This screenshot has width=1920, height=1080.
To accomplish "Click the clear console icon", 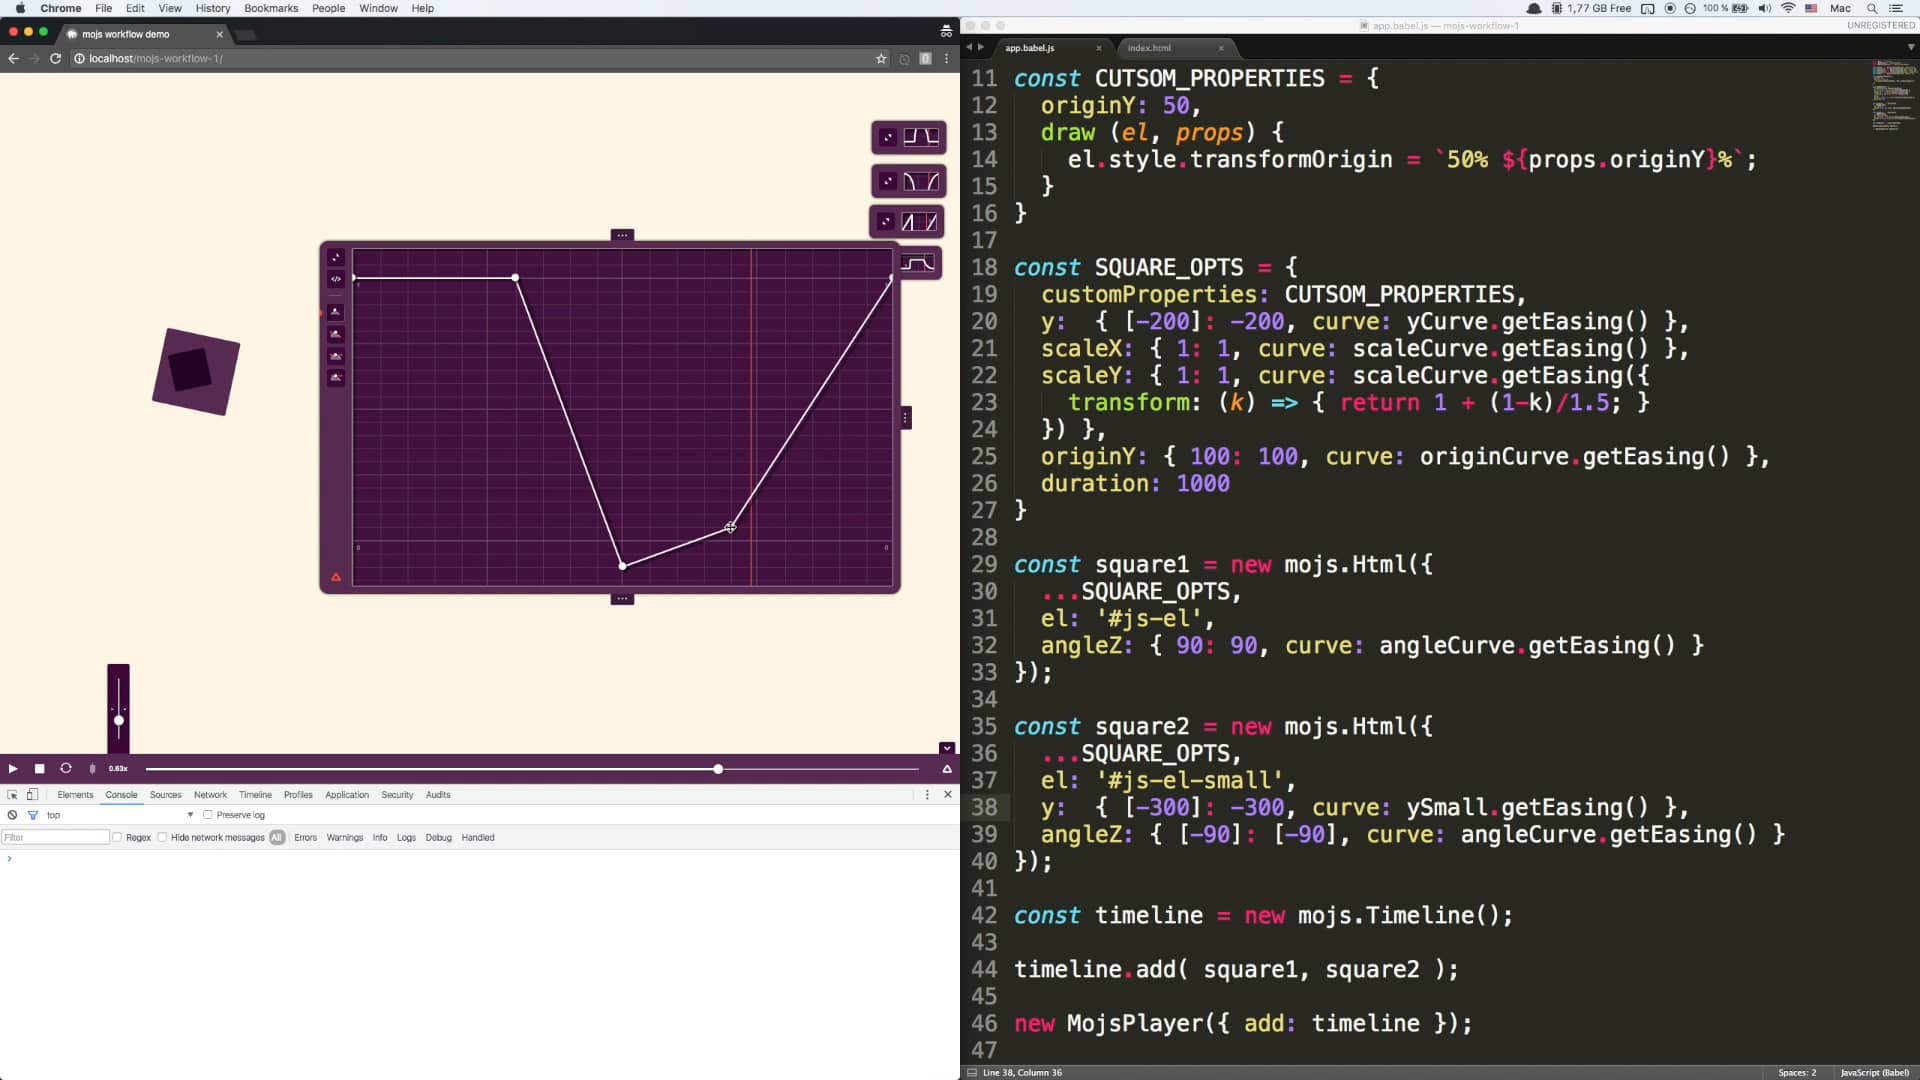I will click(x=12, y=815).
